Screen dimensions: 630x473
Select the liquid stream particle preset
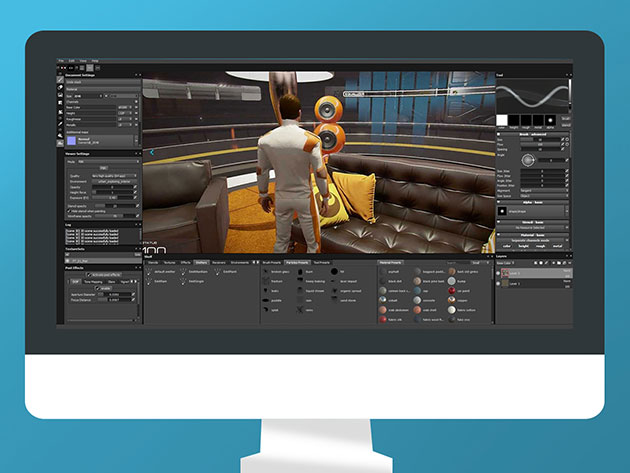311,291
